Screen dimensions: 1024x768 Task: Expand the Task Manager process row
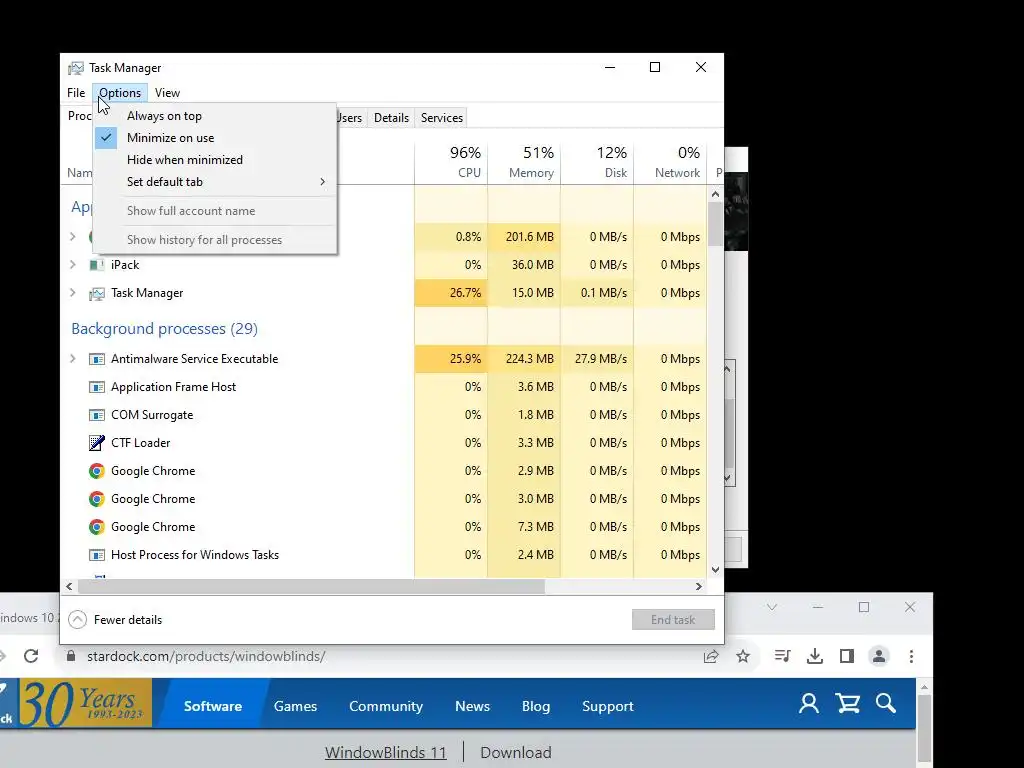[x=72, y=293]
